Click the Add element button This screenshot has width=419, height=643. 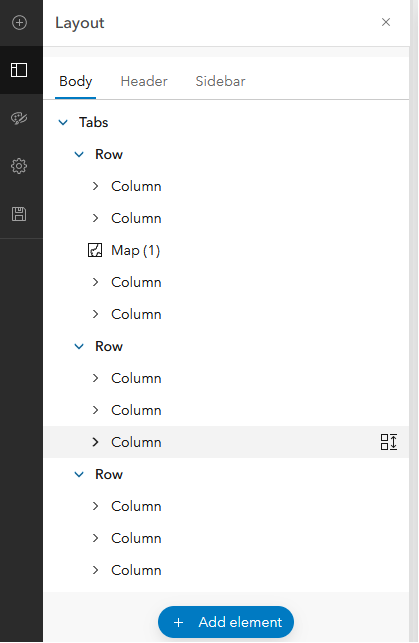coord(226,622)
